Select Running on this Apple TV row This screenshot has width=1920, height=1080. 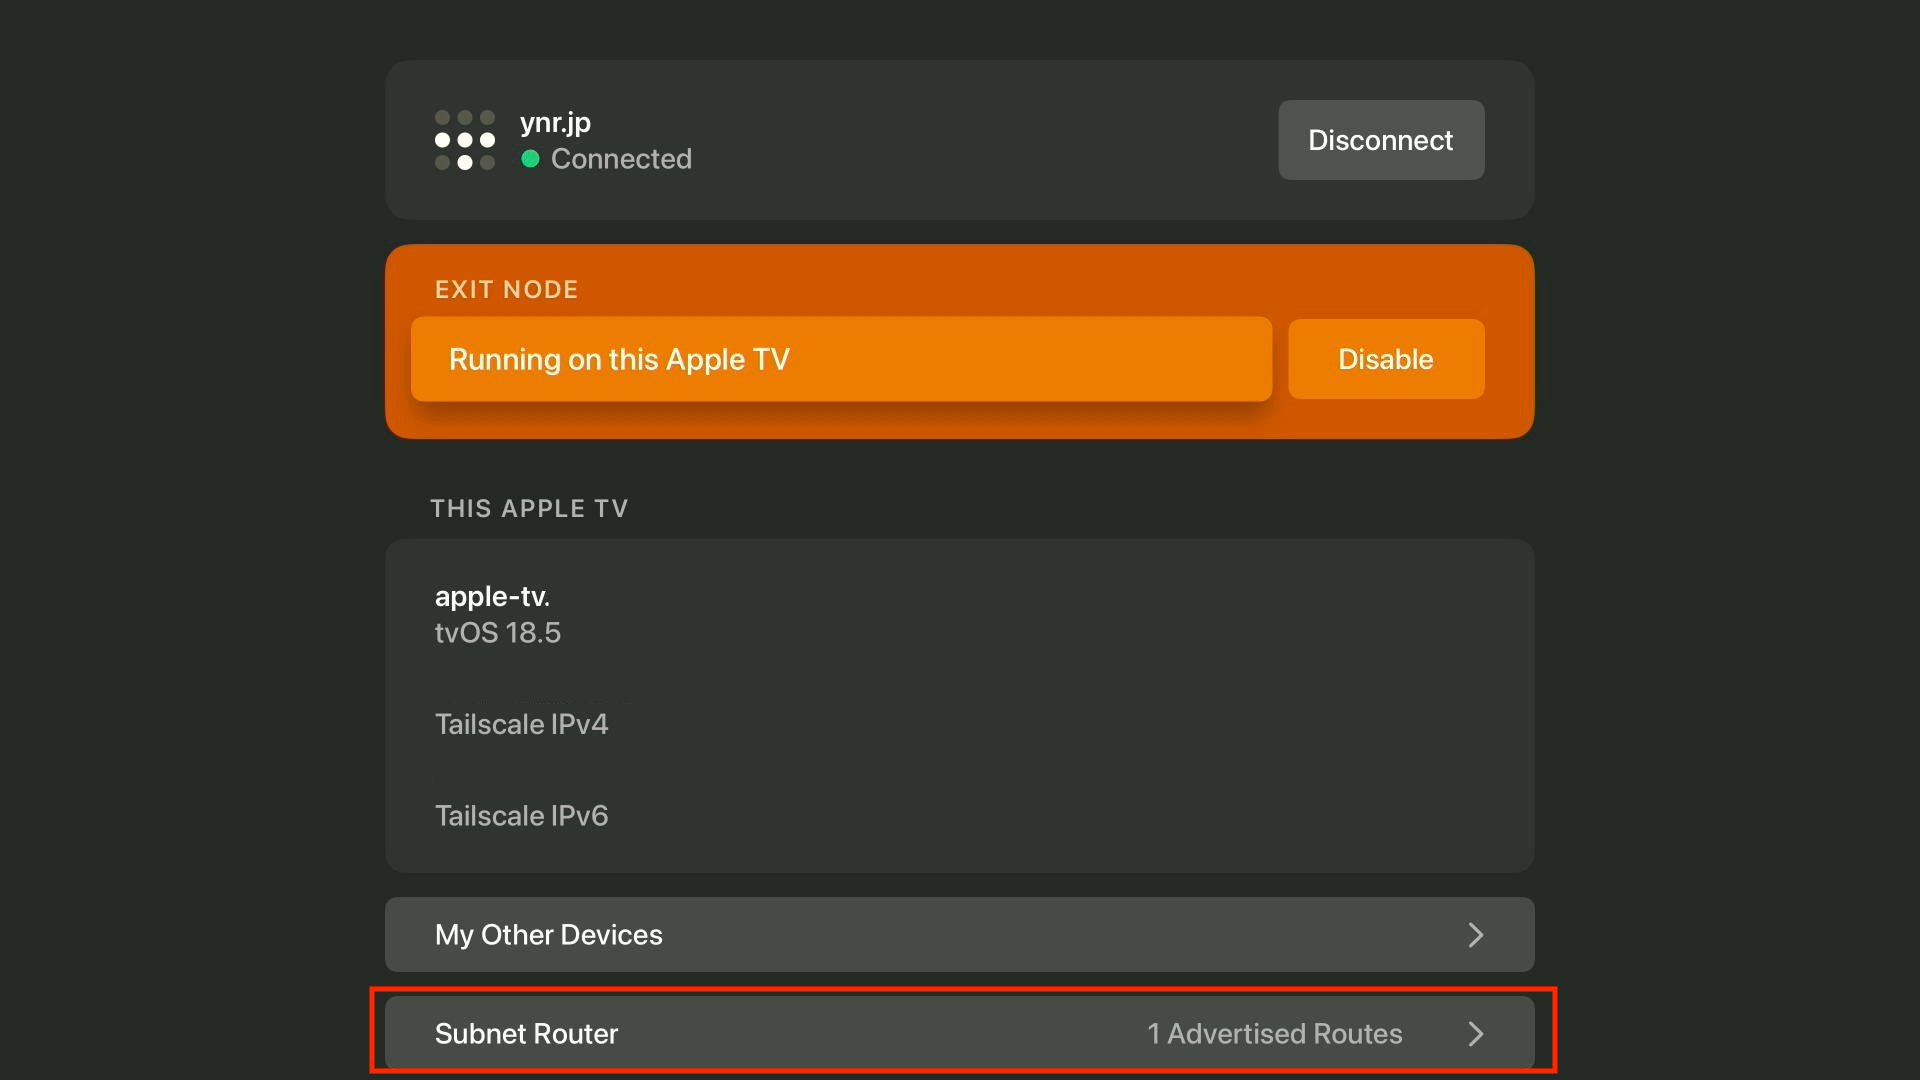(840, 359)
